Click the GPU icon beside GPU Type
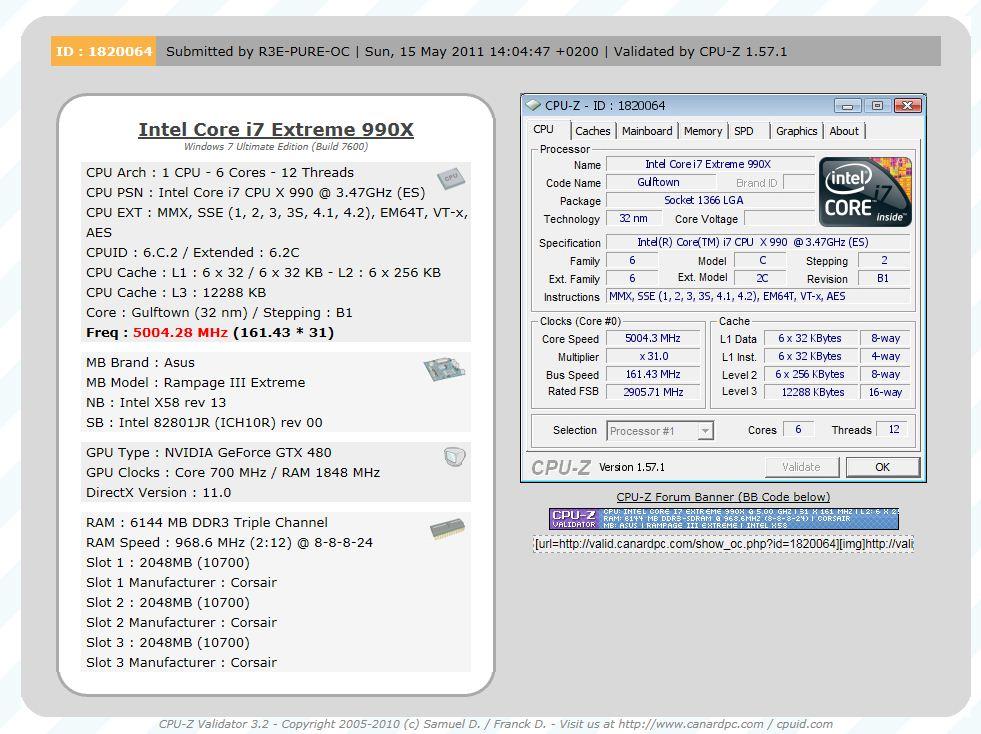The height and width of the screenshot is (734, 981). click(455, 457)
